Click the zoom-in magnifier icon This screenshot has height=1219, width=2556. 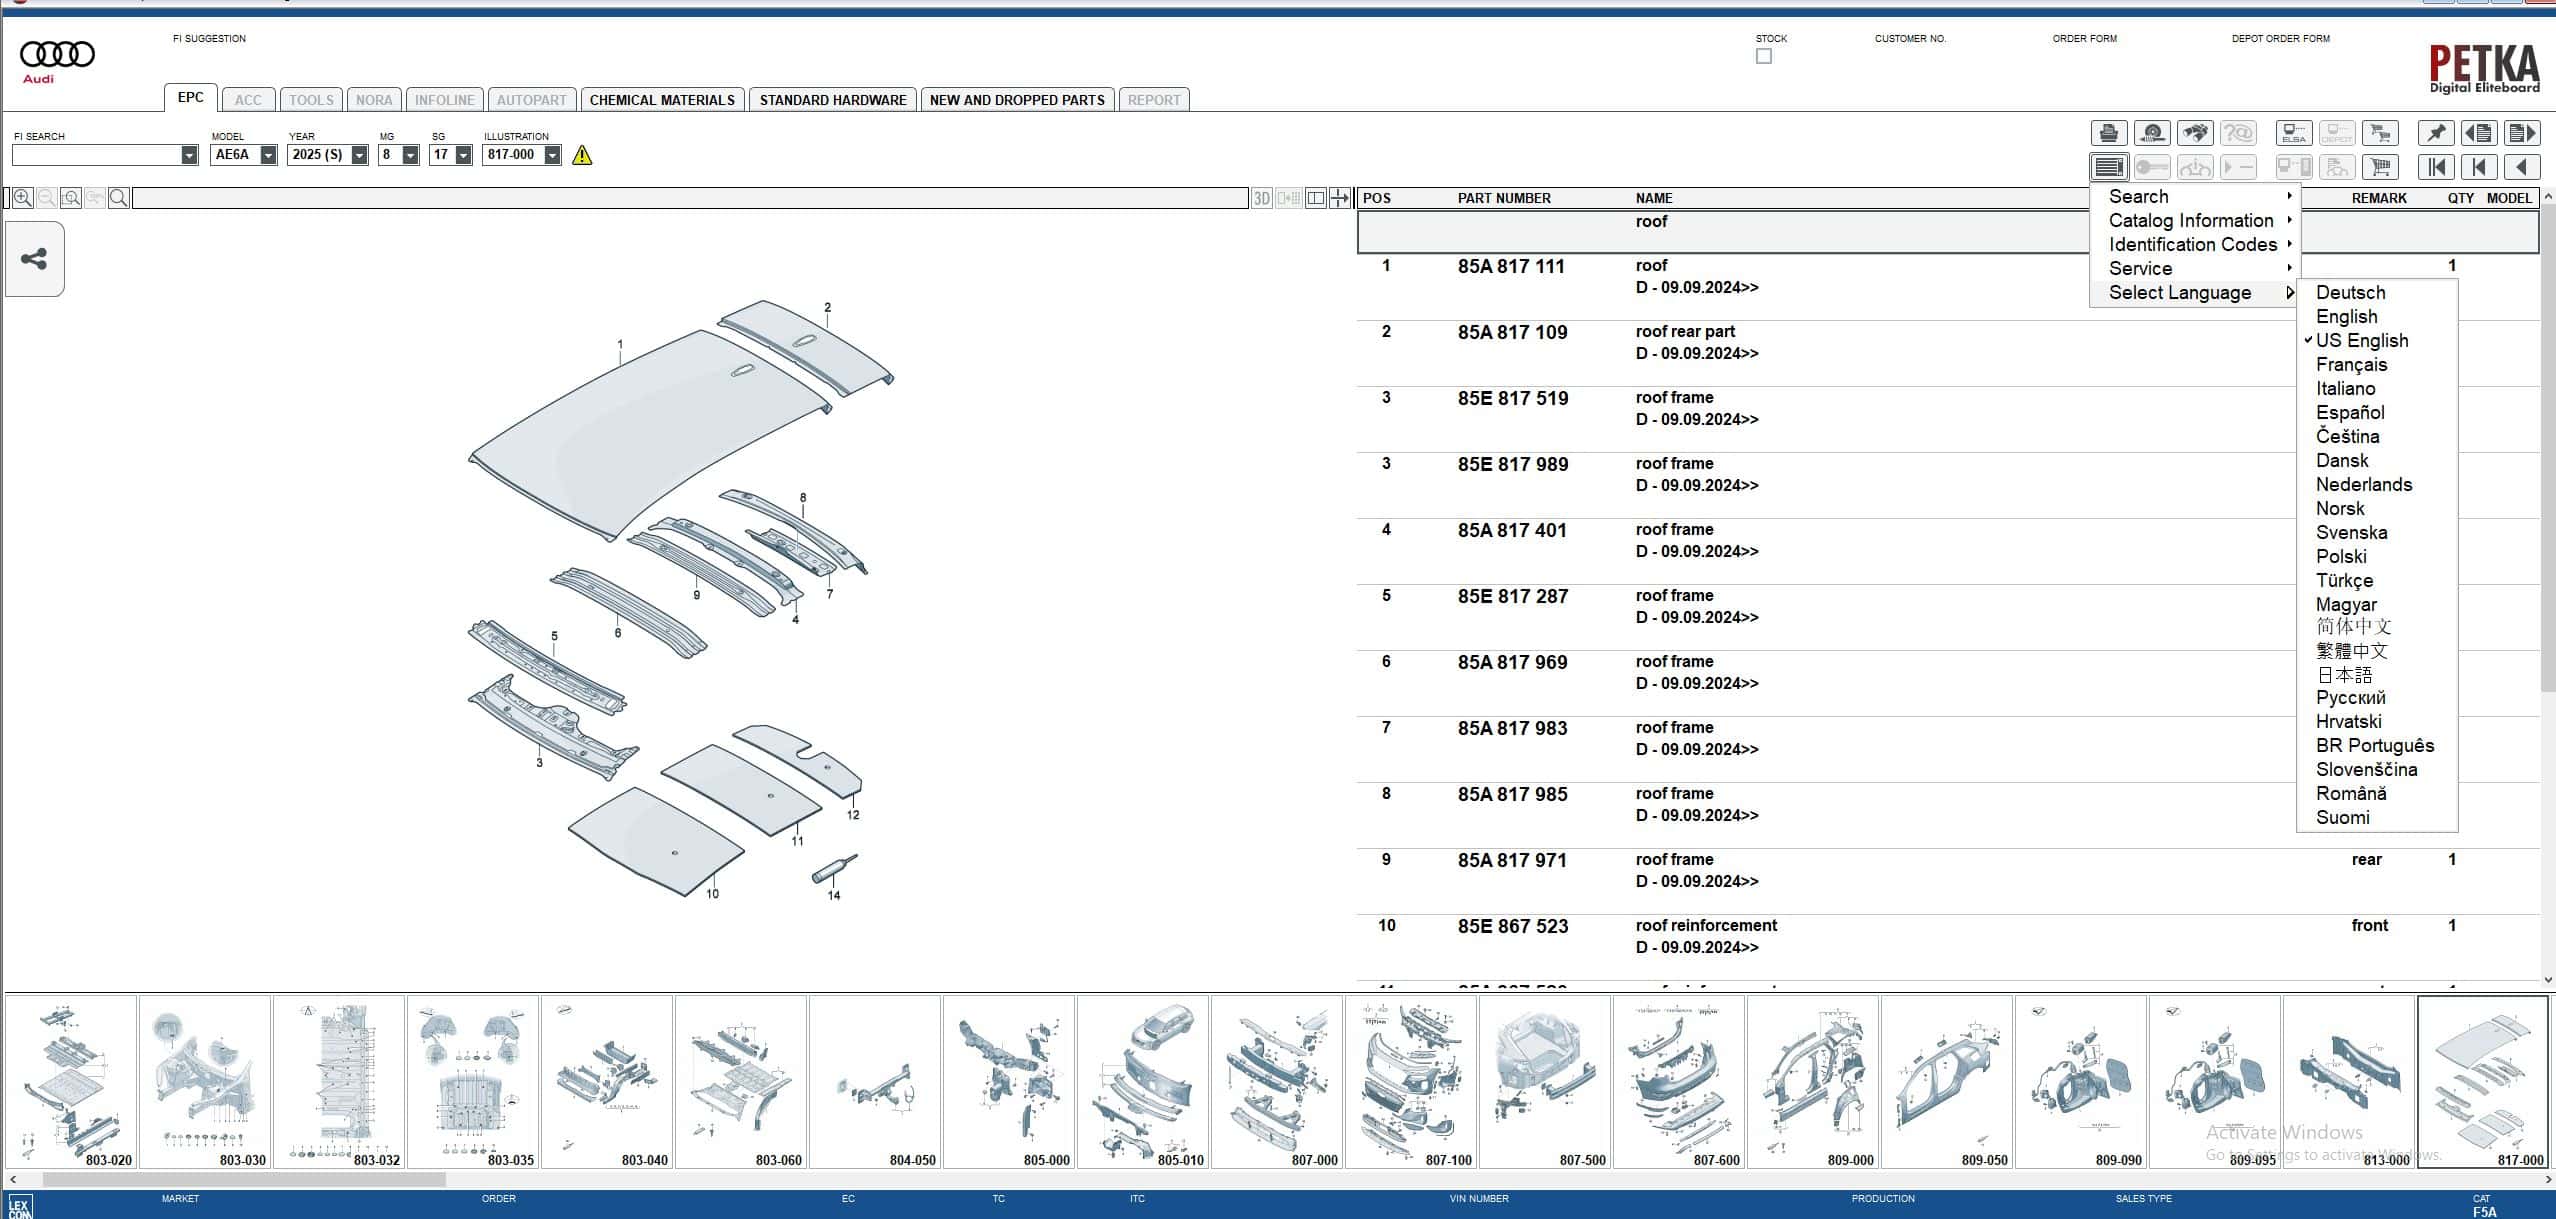coord(22,198)
